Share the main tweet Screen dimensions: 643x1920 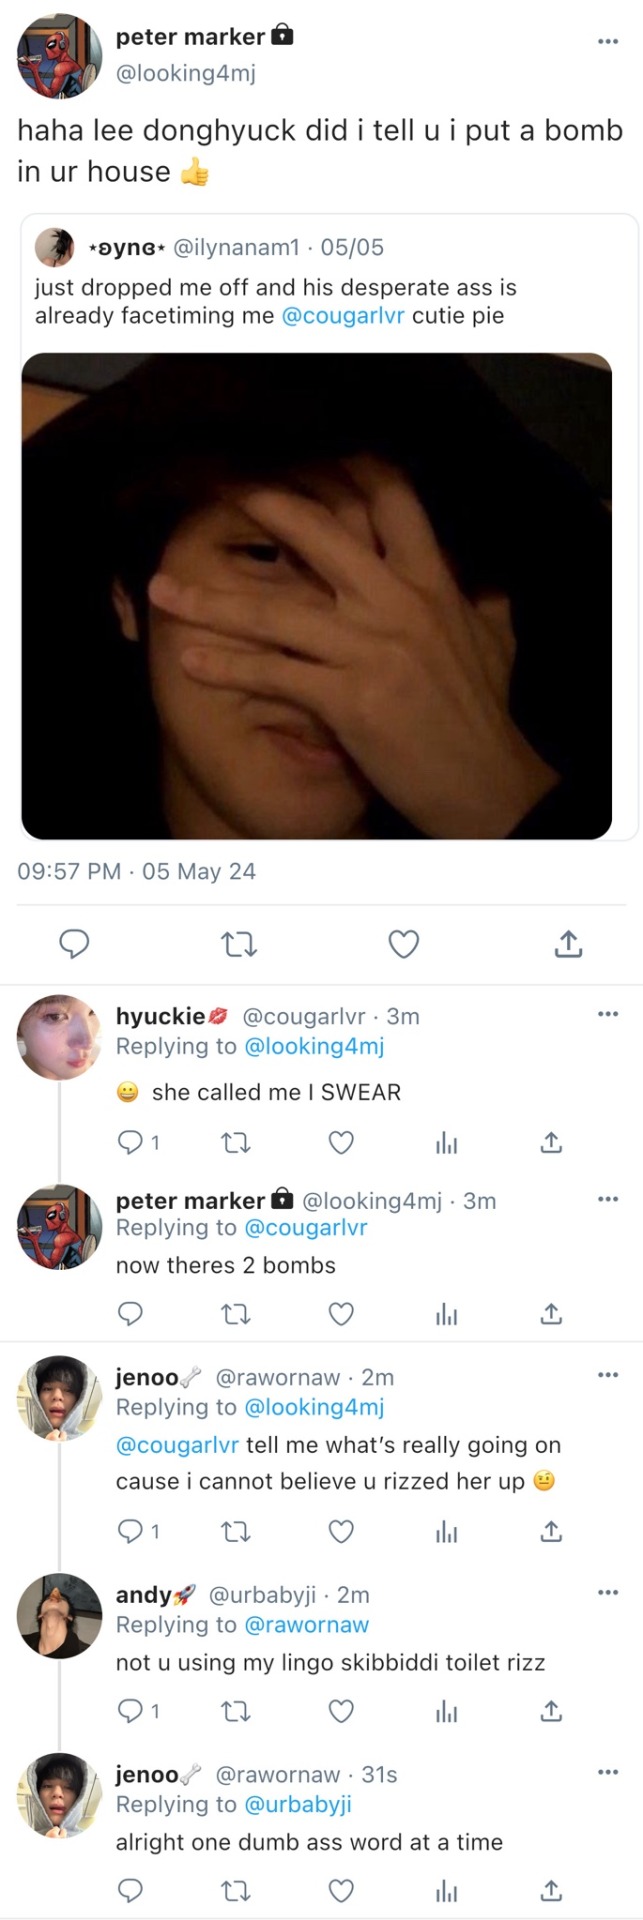(x=568, y=943)
